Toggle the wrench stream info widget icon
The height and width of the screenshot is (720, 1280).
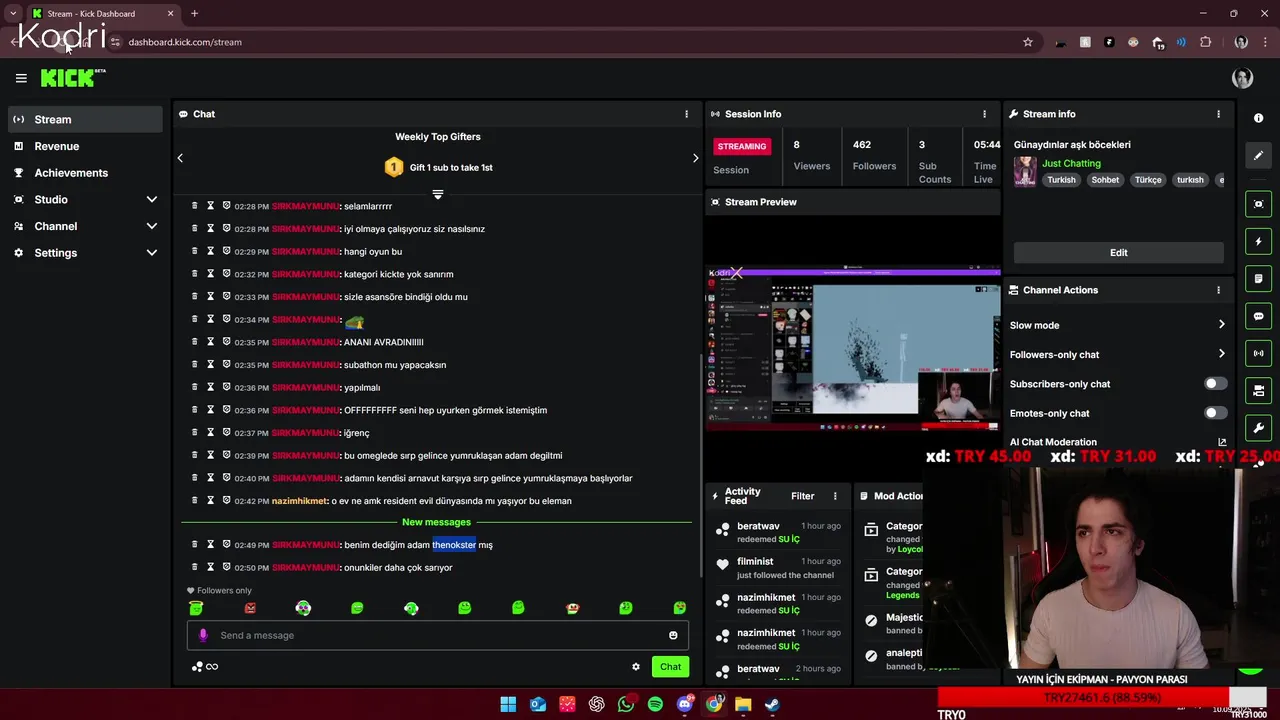click(x=1258, y=428)
